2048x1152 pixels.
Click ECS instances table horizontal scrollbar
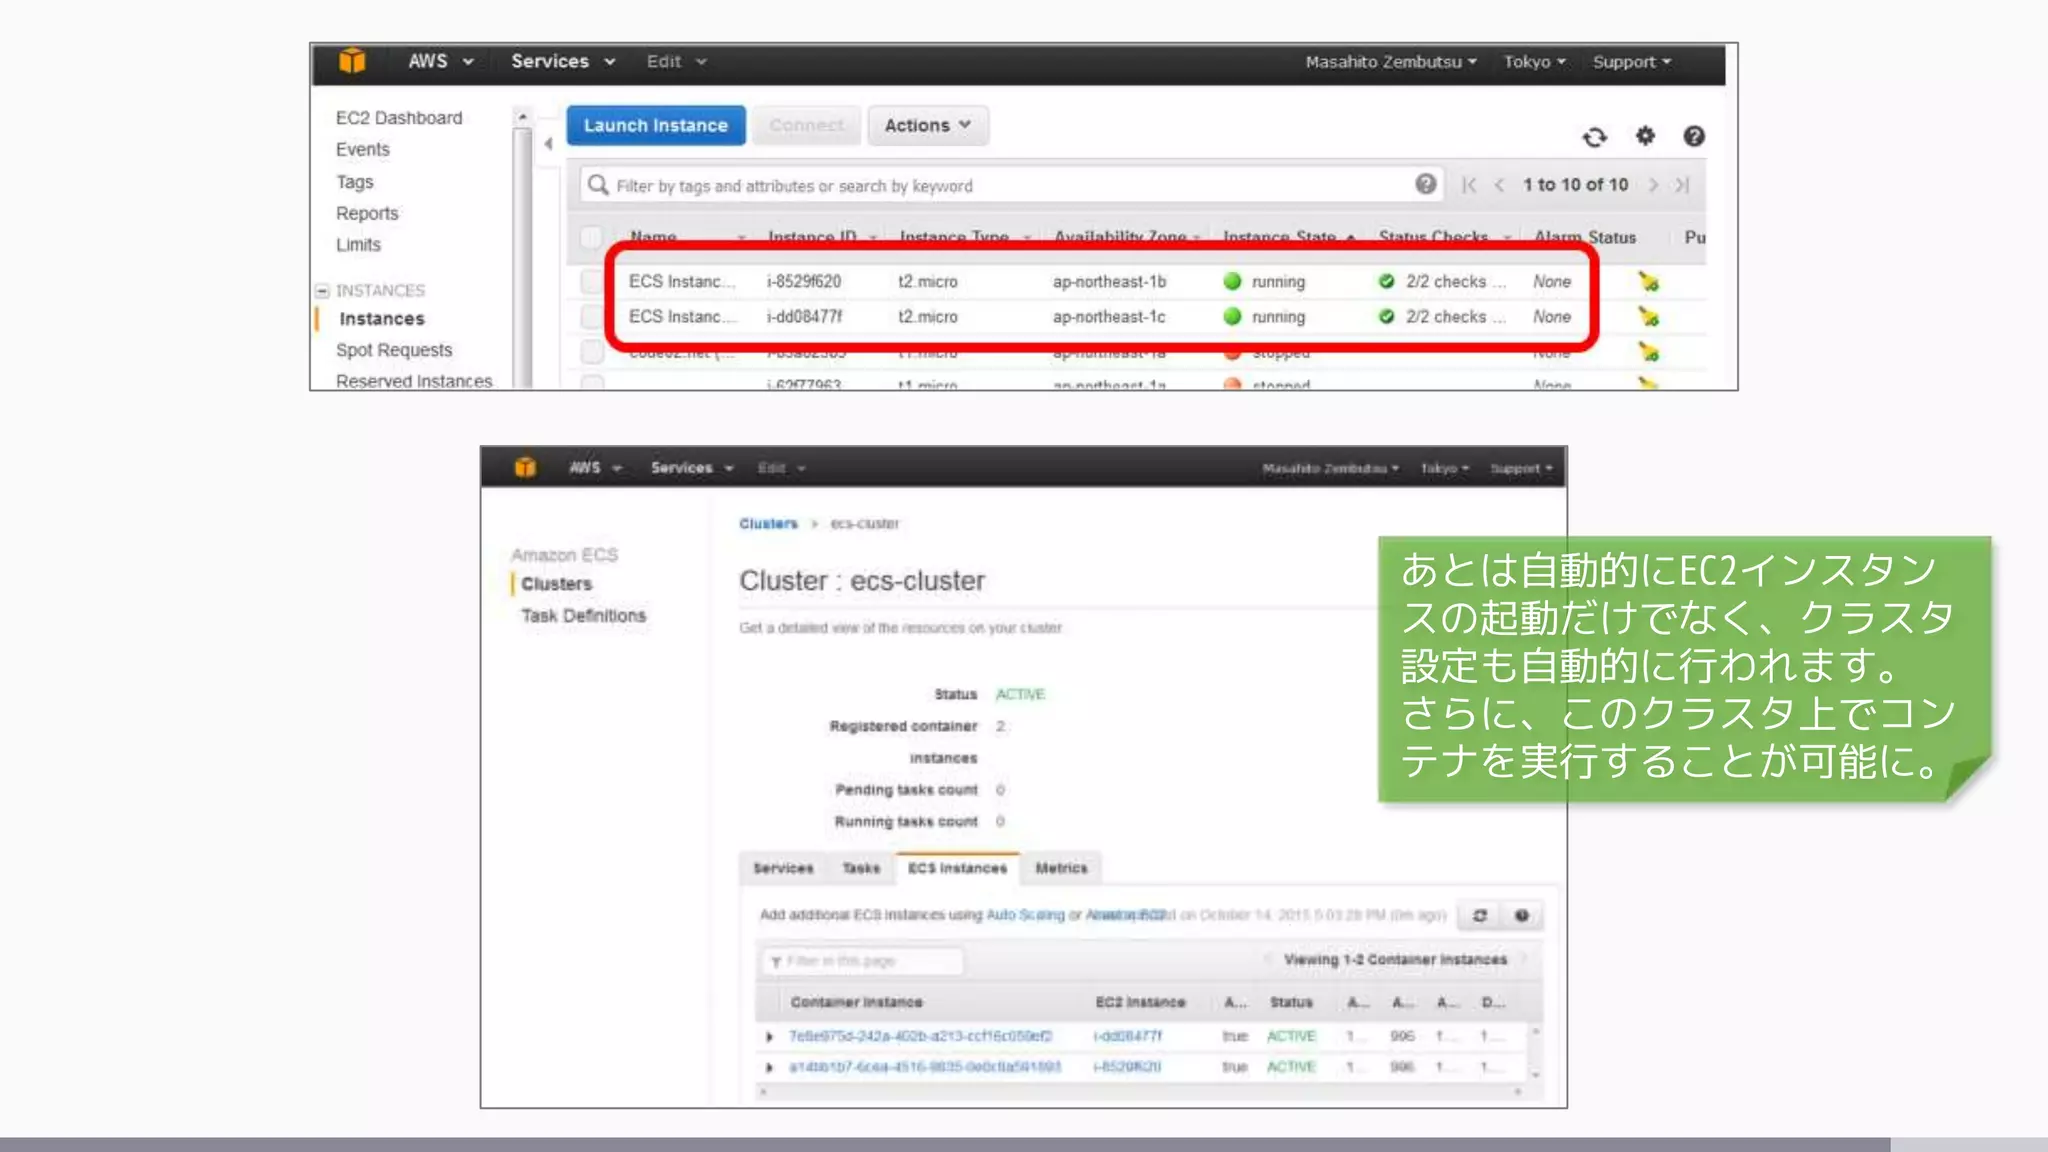[1141, 1092]
